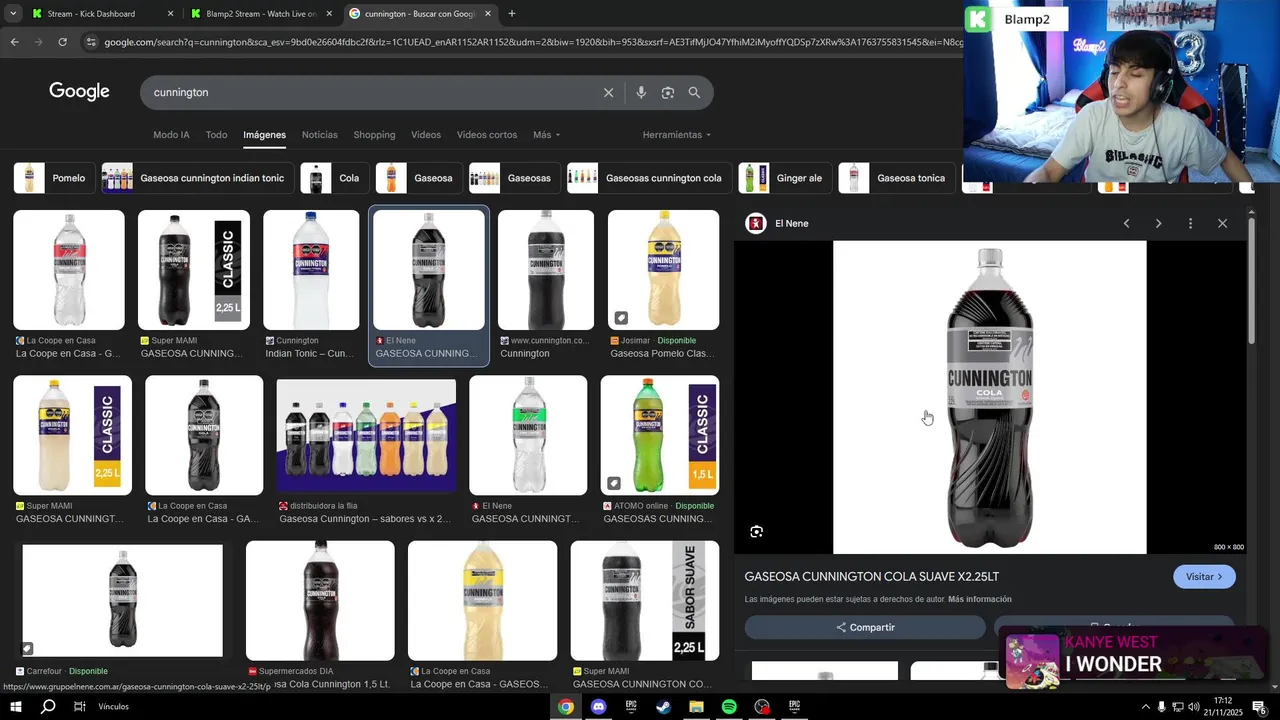The image size is (1280, 720).
Task: Open Super MAMI Classic 2,25 L cola thumbnail
Action: [194, 270]
